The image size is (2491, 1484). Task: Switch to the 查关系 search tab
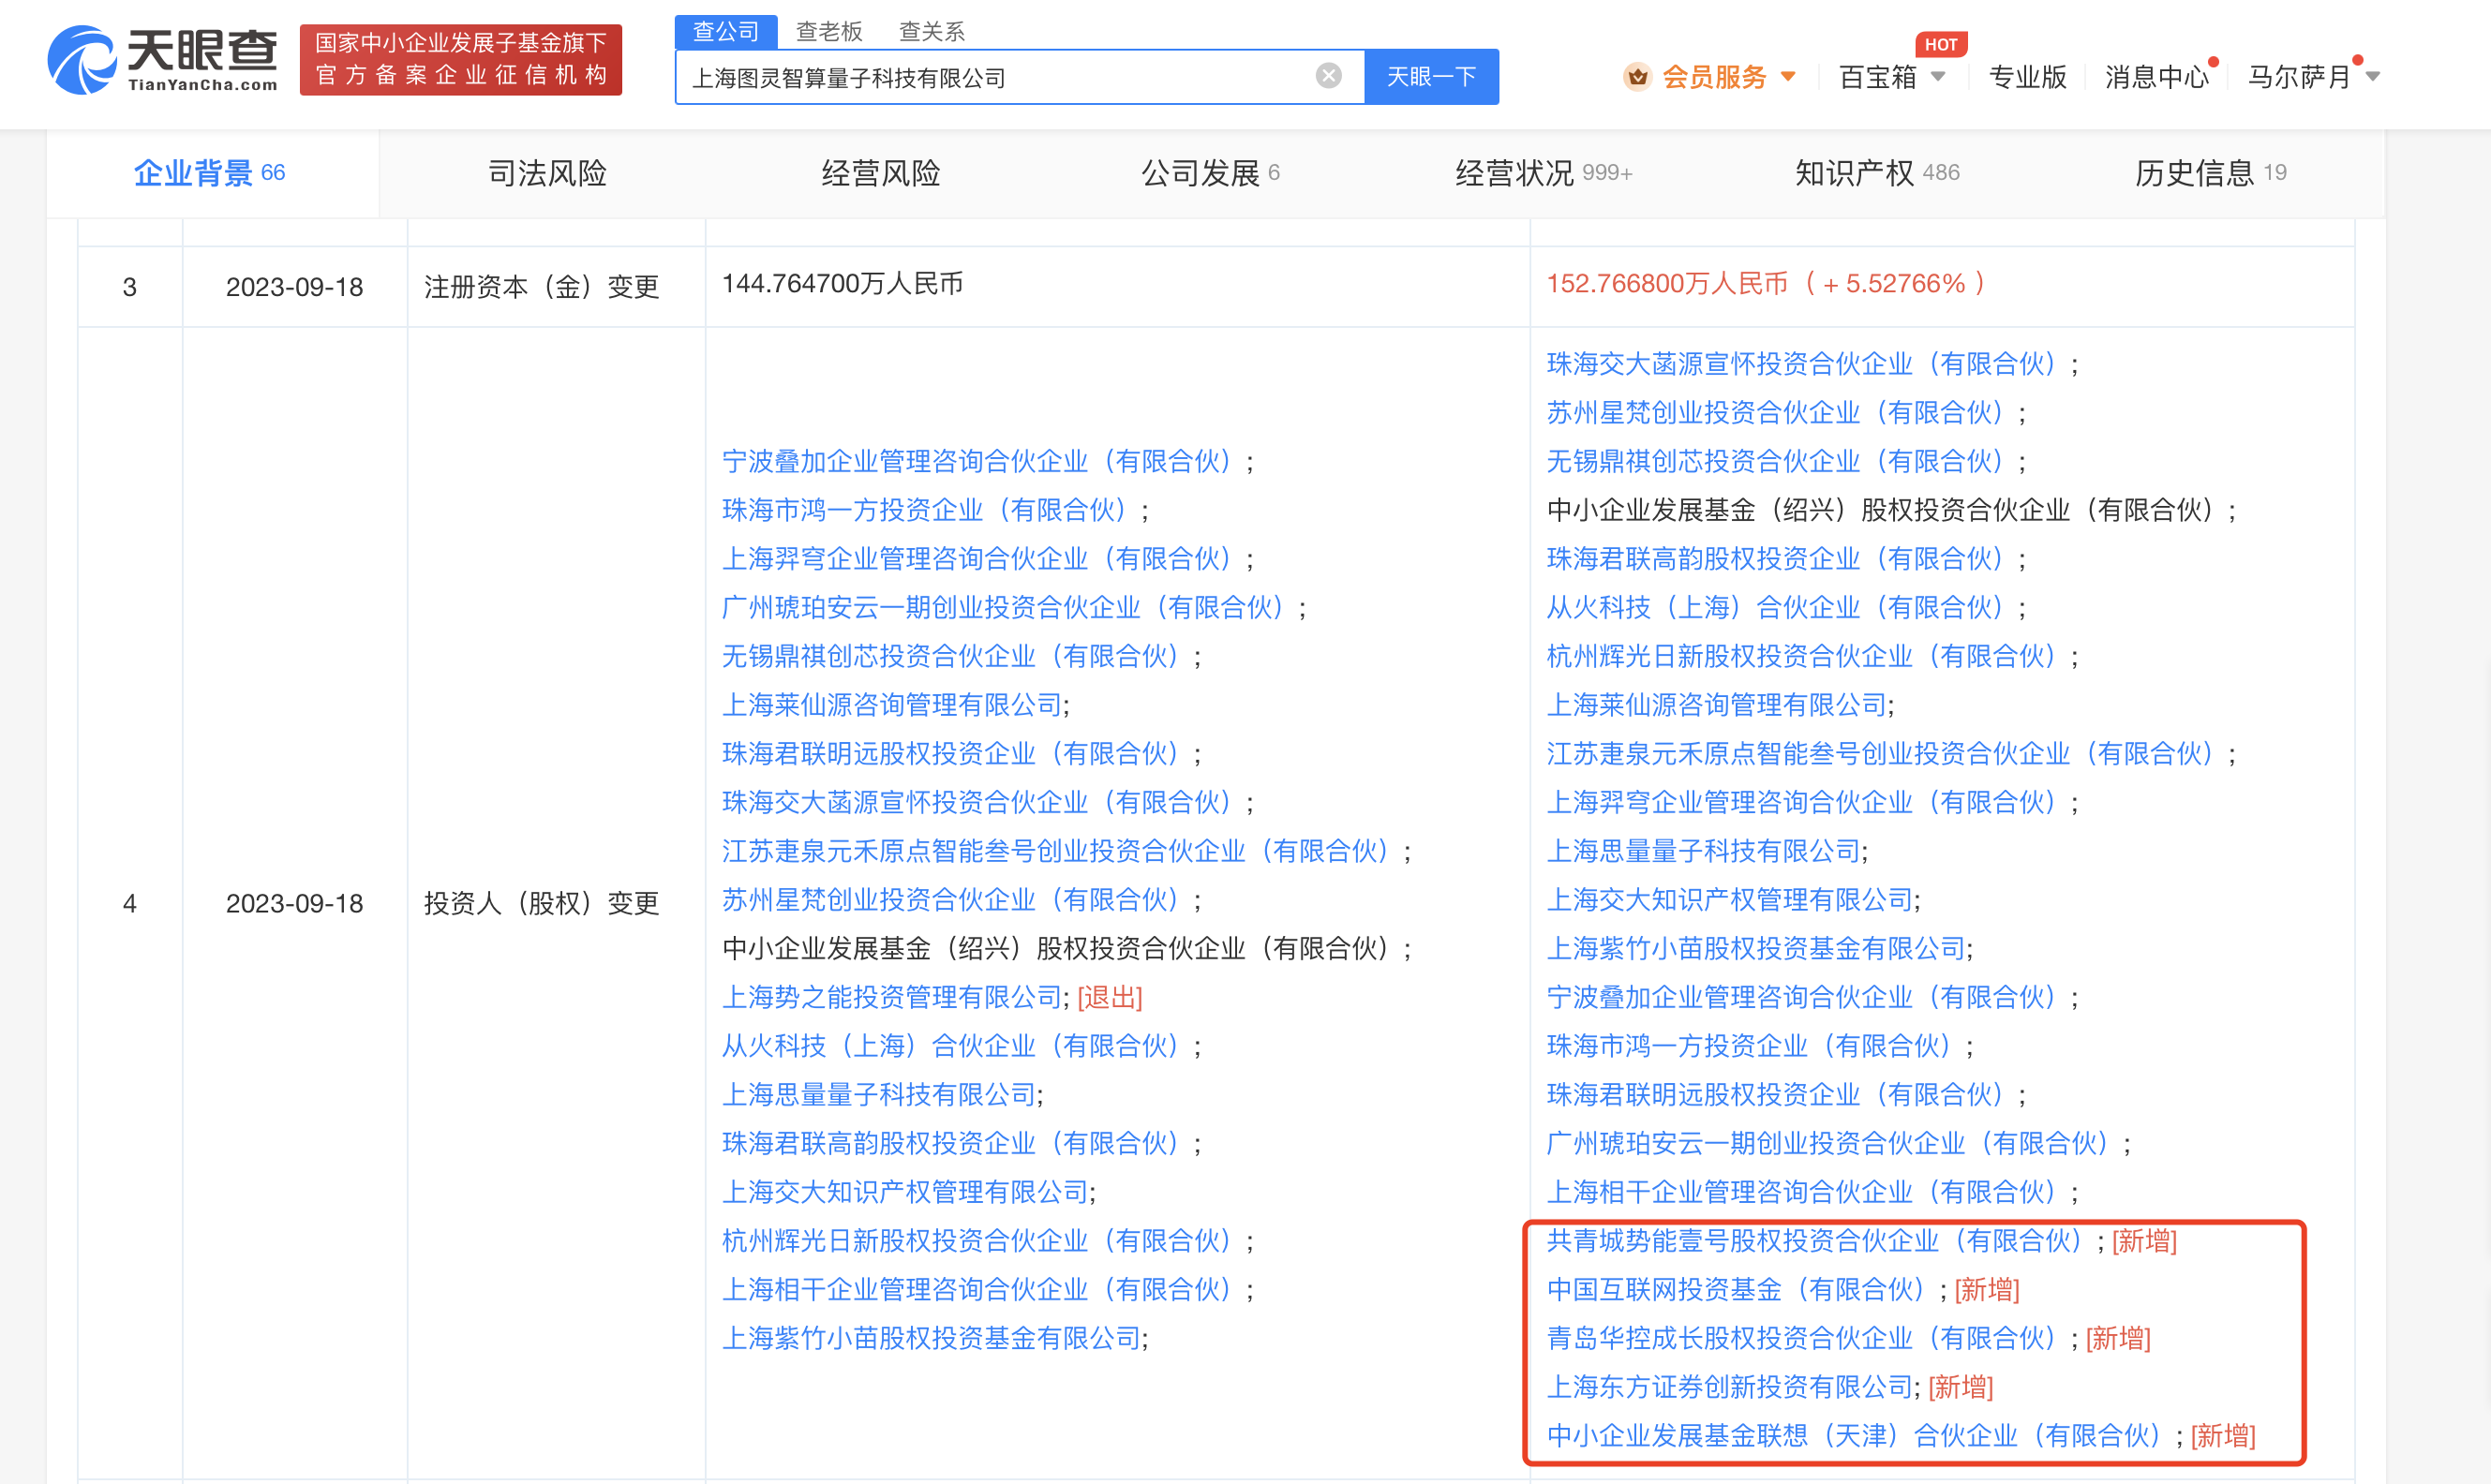pyautogui.click(x=931, y=31)
